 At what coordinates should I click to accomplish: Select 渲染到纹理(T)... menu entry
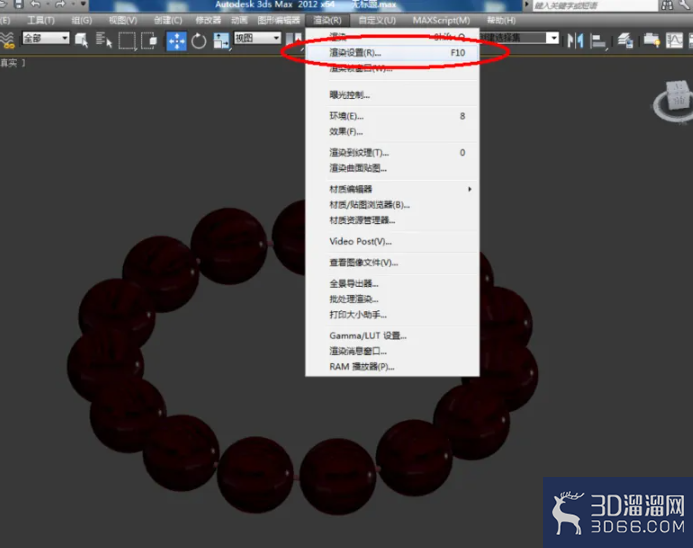[x=392, y=153]
